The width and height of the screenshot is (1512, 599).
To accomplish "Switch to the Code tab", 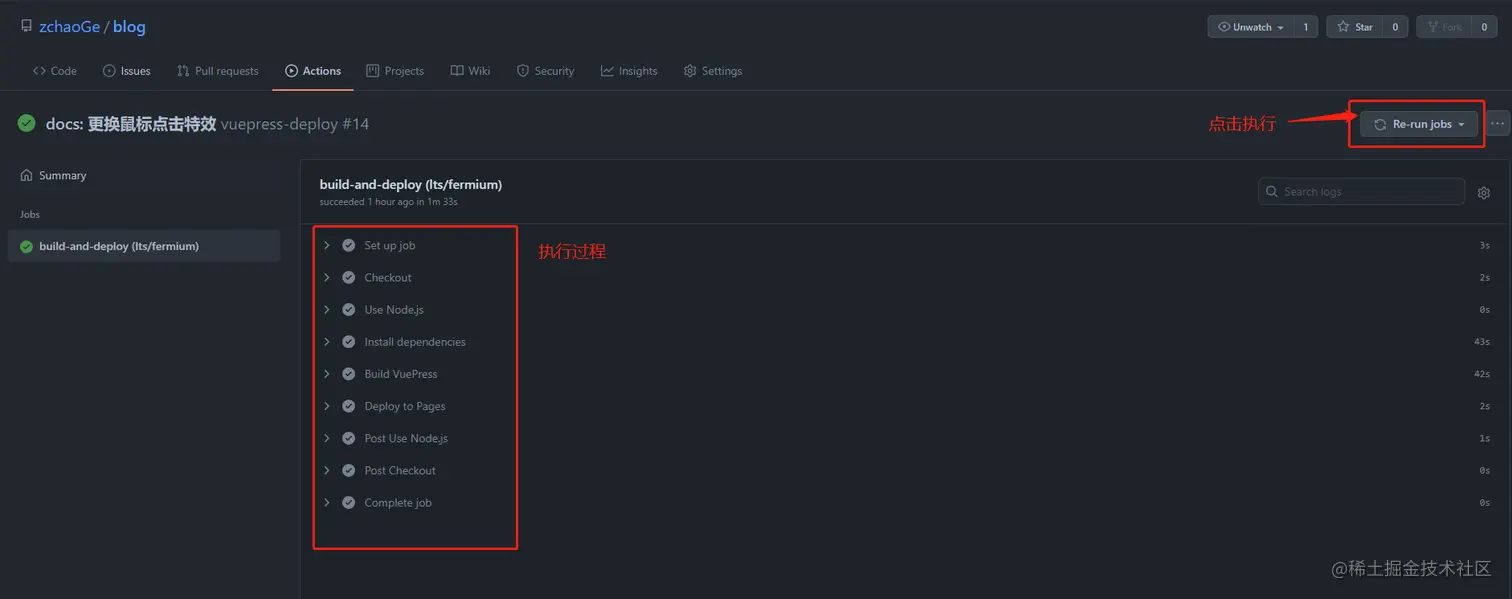I will pos(55,71).
